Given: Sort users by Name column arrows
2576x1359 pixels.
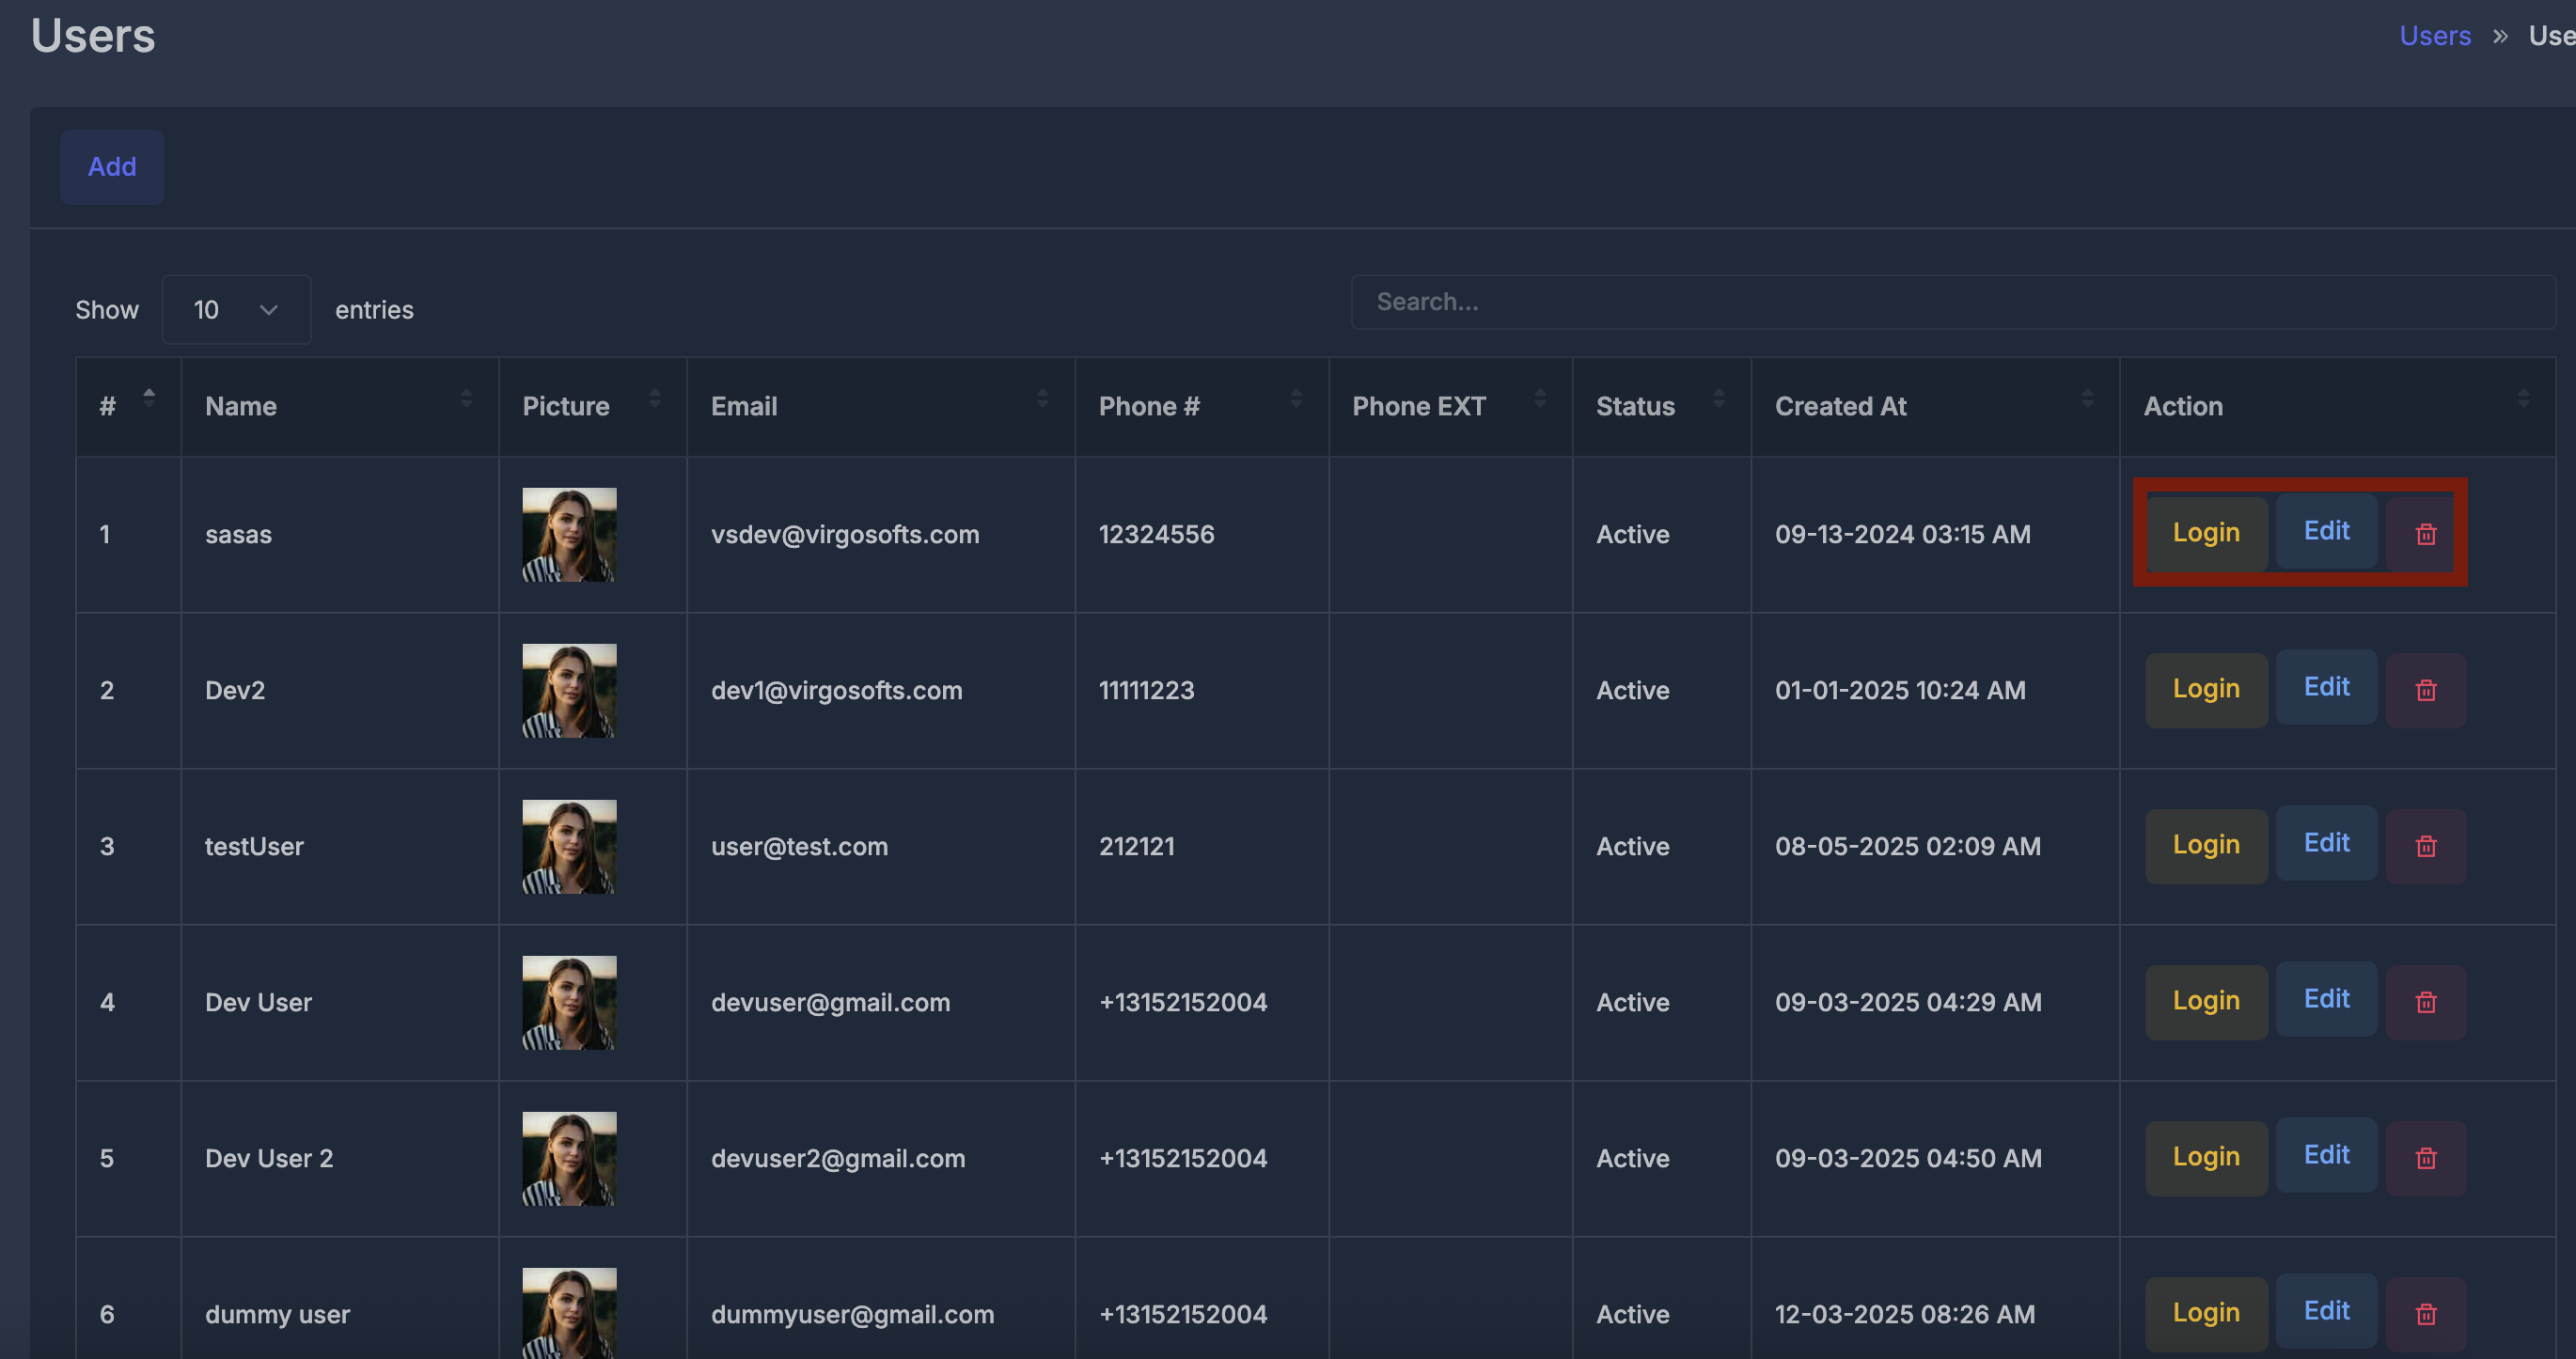Looking at the screenshot, I should (x=466, y=398).
